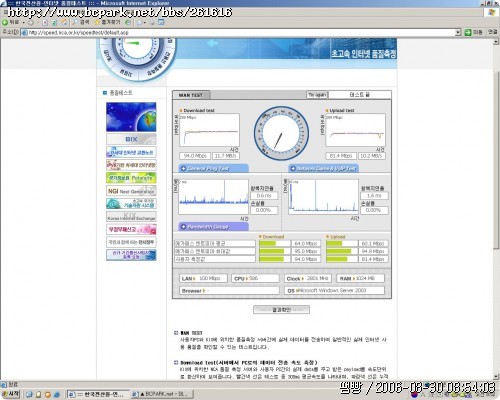Click the Refresh page icon
This screenshot has height=400, width=500.
54,23
